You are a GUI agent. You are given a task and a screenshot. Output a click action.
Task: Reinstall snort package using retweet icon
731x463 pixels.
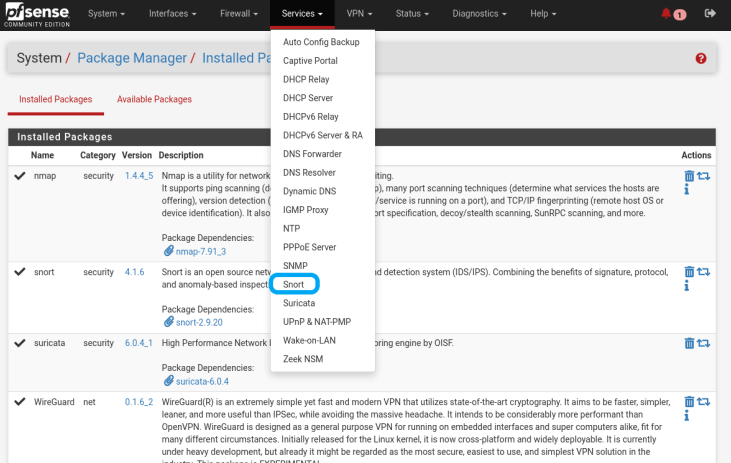coord(703,271)
